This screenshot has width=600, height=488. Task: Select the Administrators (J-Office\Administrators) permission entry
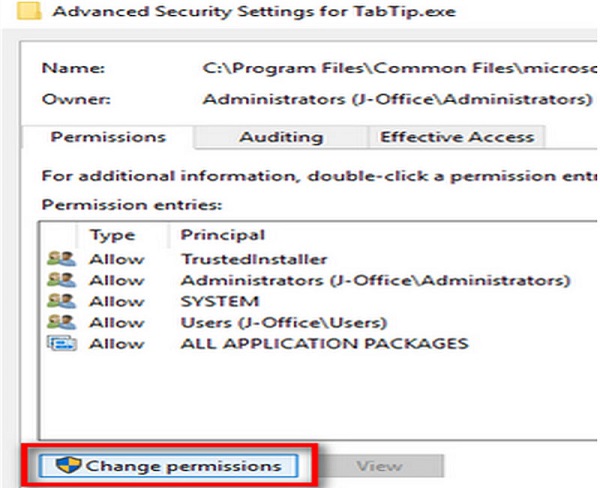[x=375, y=281]
